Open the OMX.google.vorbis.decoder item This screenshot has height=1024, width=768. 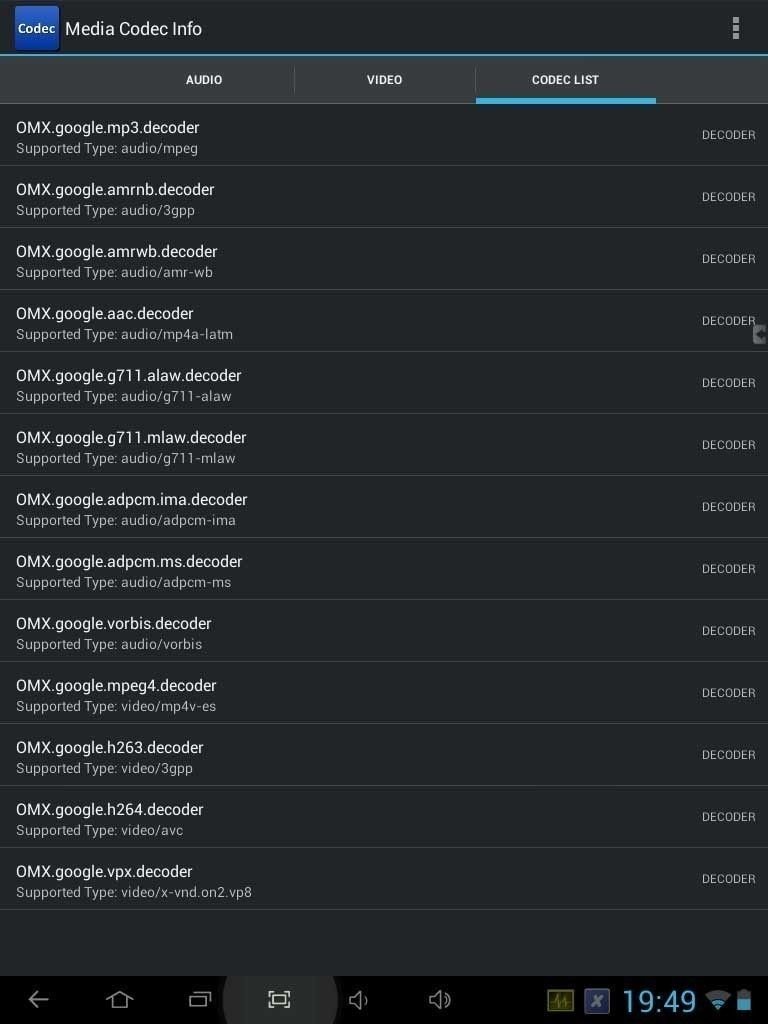[x=384, y=632]
